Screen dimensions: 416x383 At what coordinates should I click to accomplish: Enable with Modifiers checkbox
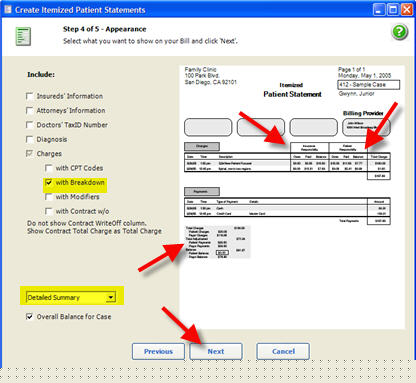(49, 197)
